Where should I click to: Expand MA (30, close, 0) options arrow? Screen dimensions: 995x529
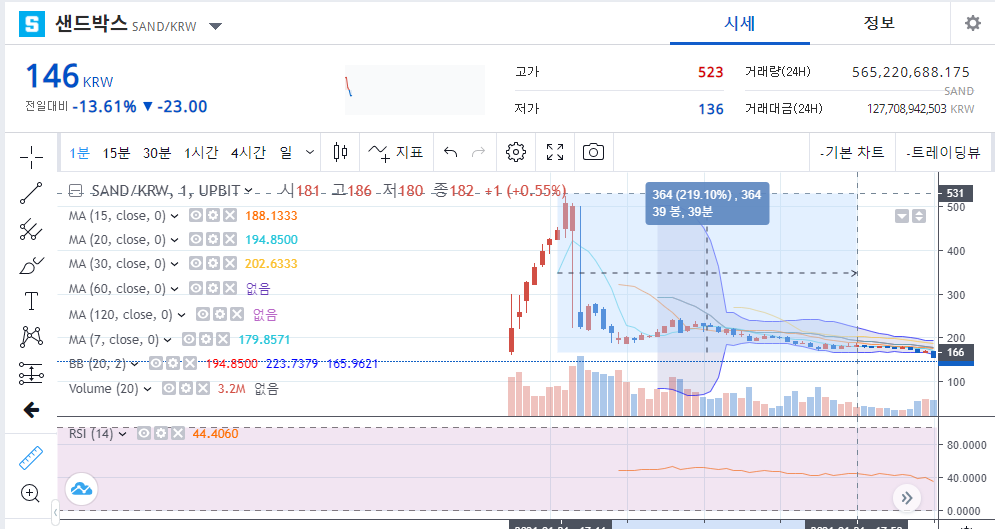(x=175, y=264)
